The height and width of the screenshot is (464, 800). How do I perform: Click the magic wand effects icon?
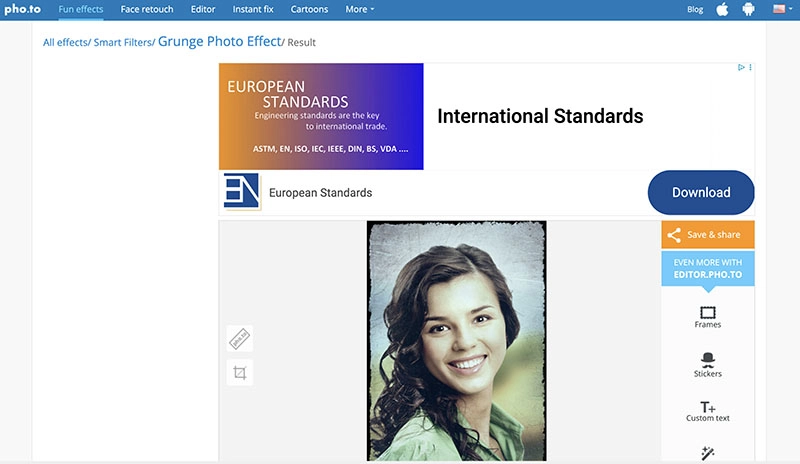point(707,453)
